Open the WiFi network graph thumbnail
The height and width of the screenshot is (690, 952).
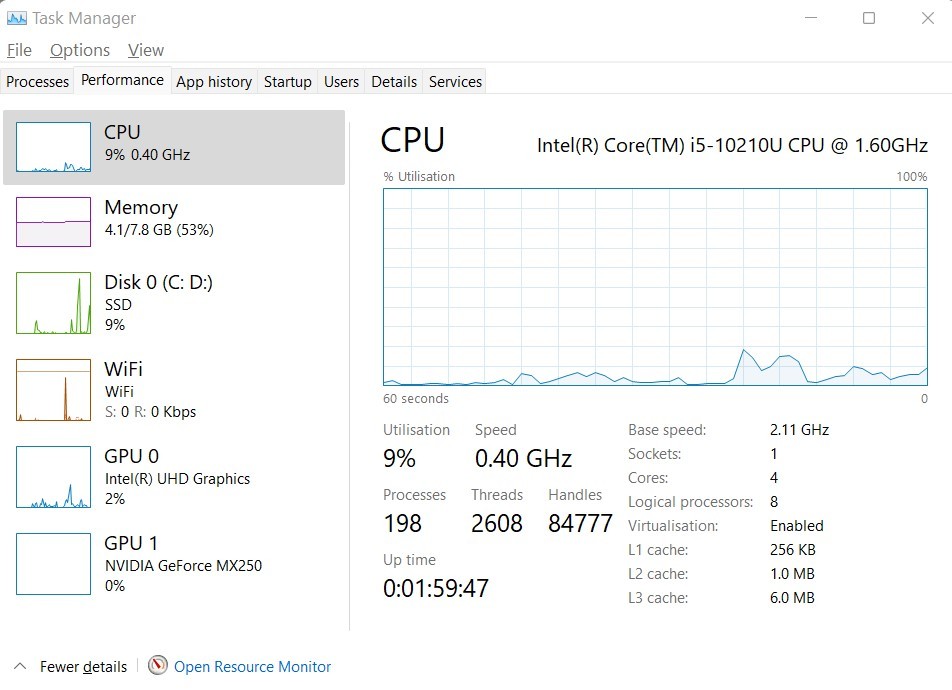[53, 390]
